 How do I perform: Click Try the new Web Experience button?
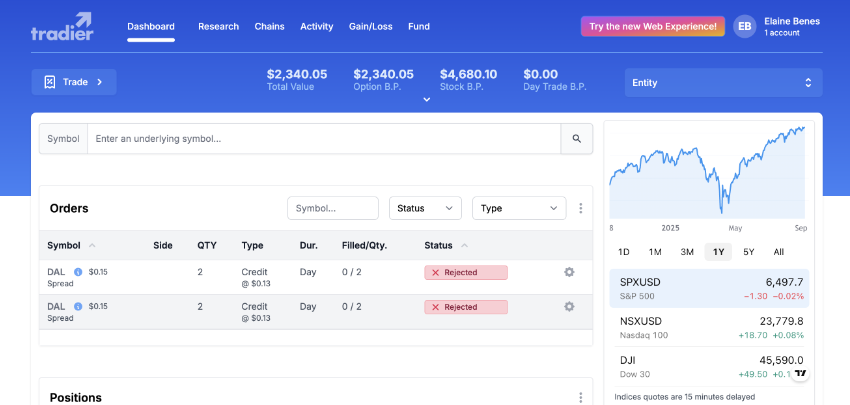coord(653,26)
